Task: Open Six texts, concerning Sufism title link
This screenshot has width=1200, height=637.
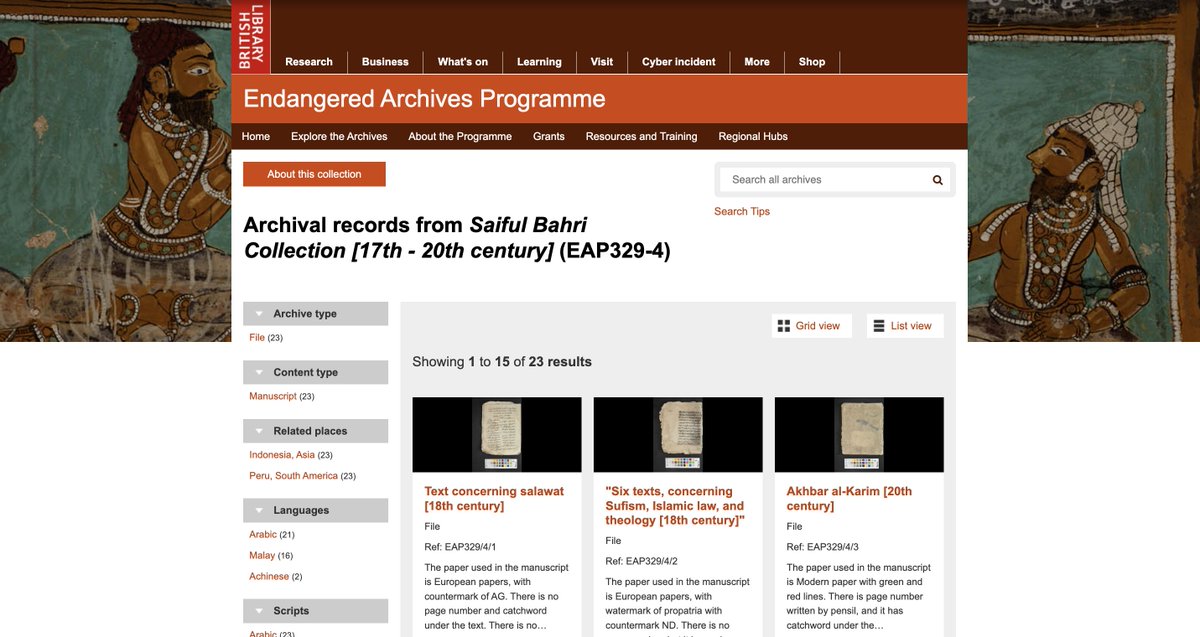Action: coord(675,506)
